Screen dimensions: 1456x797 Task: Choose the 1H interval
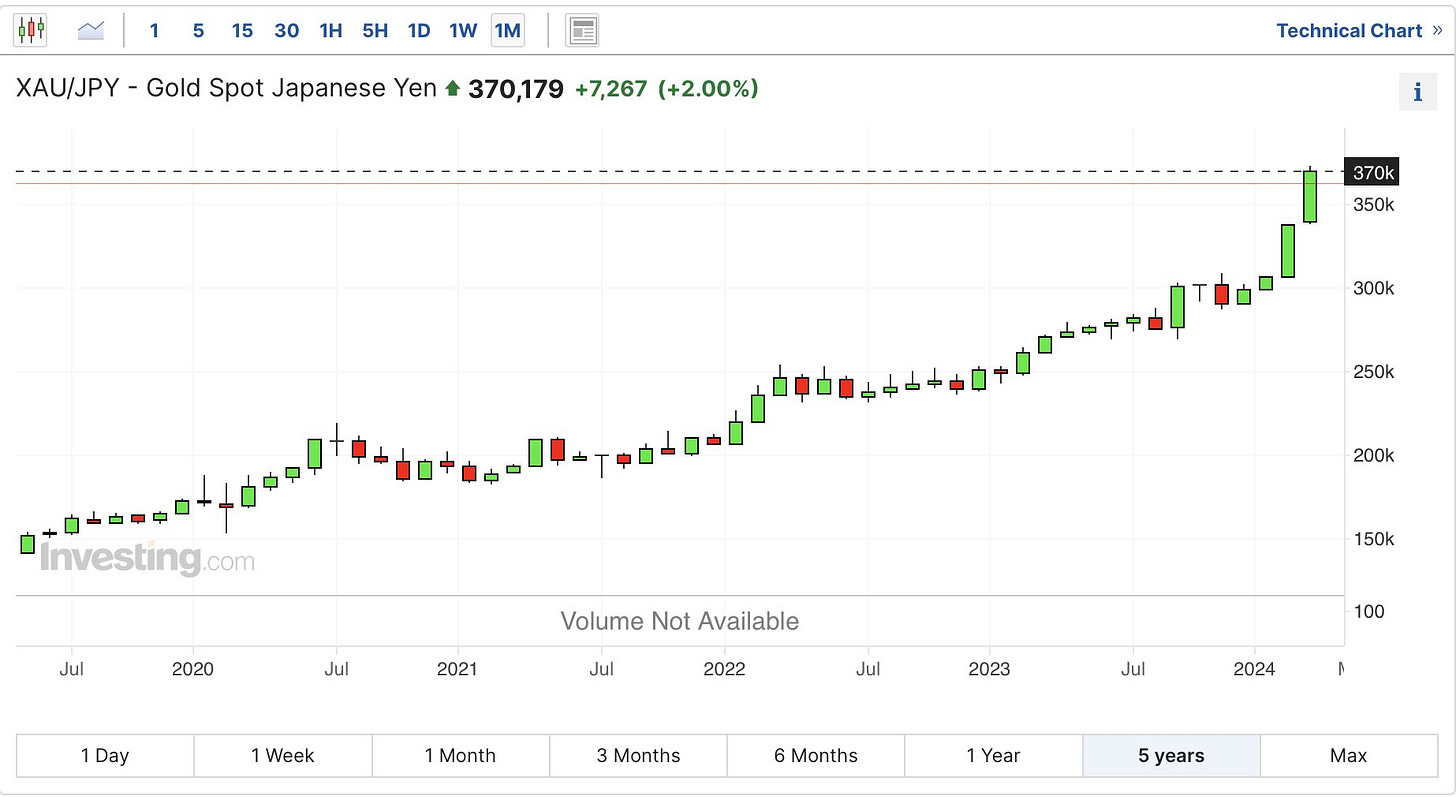331,30
